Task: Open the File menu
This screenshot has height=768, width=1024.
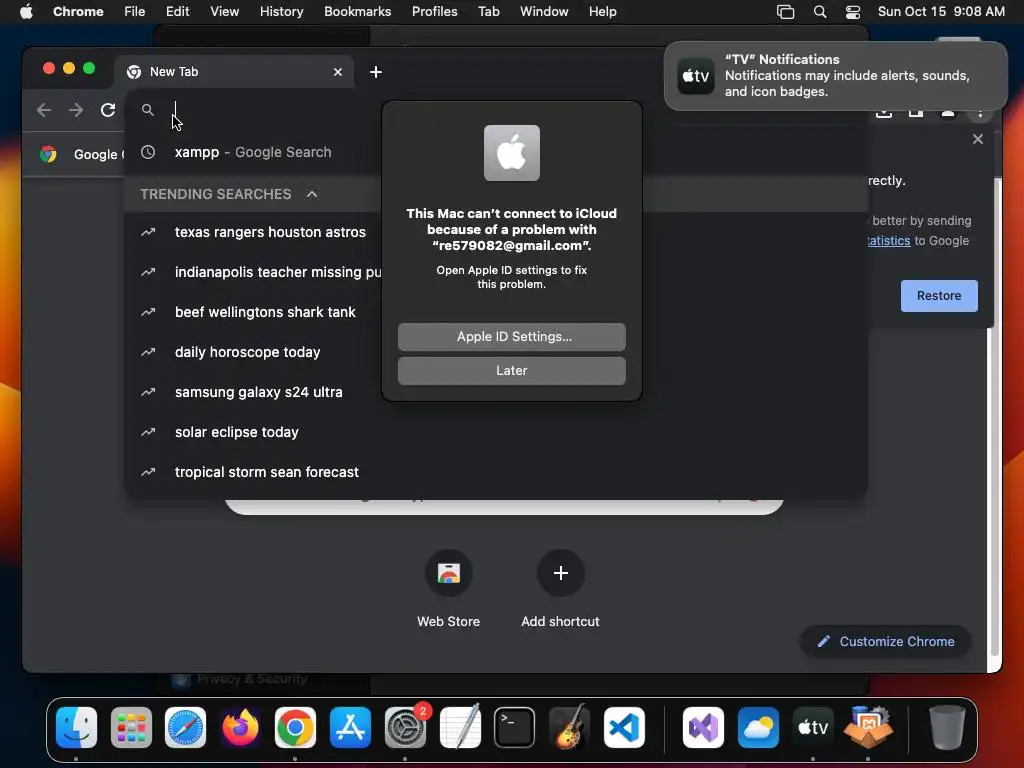Action: [x=135, y=12]
